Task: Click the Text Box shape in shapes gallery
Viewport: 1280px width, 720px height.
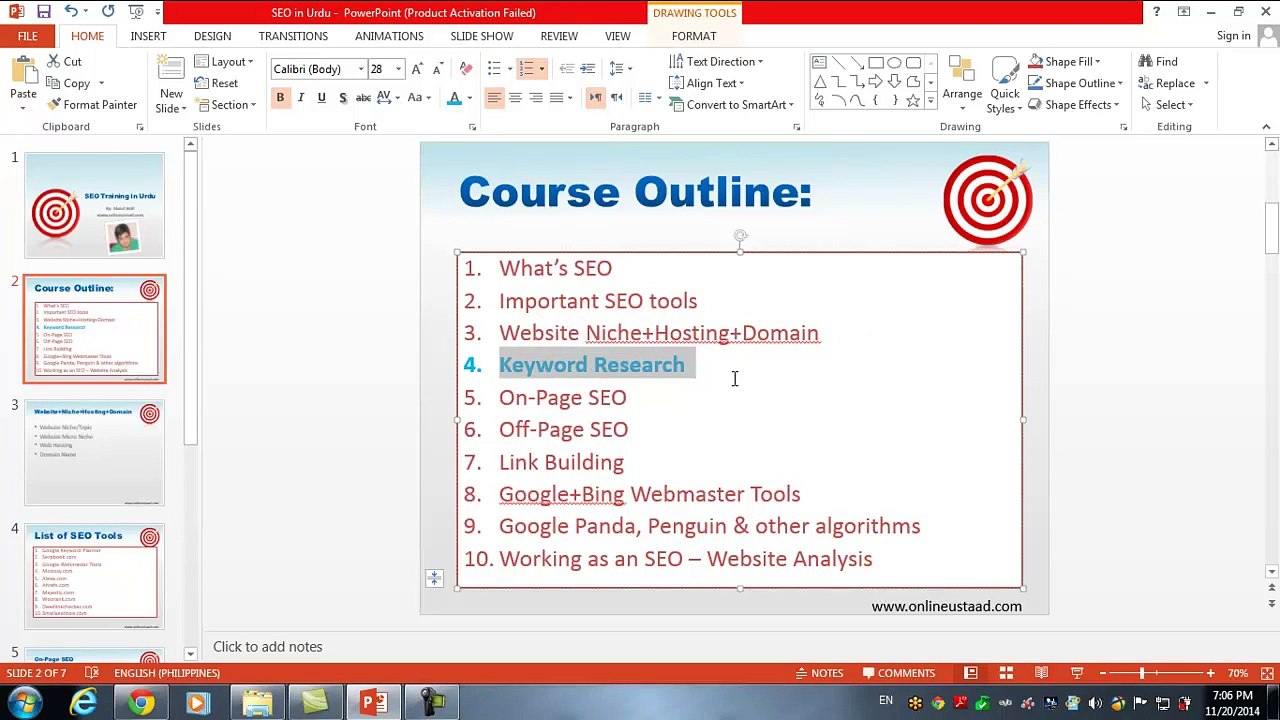Action: click(x=819, y=62)
